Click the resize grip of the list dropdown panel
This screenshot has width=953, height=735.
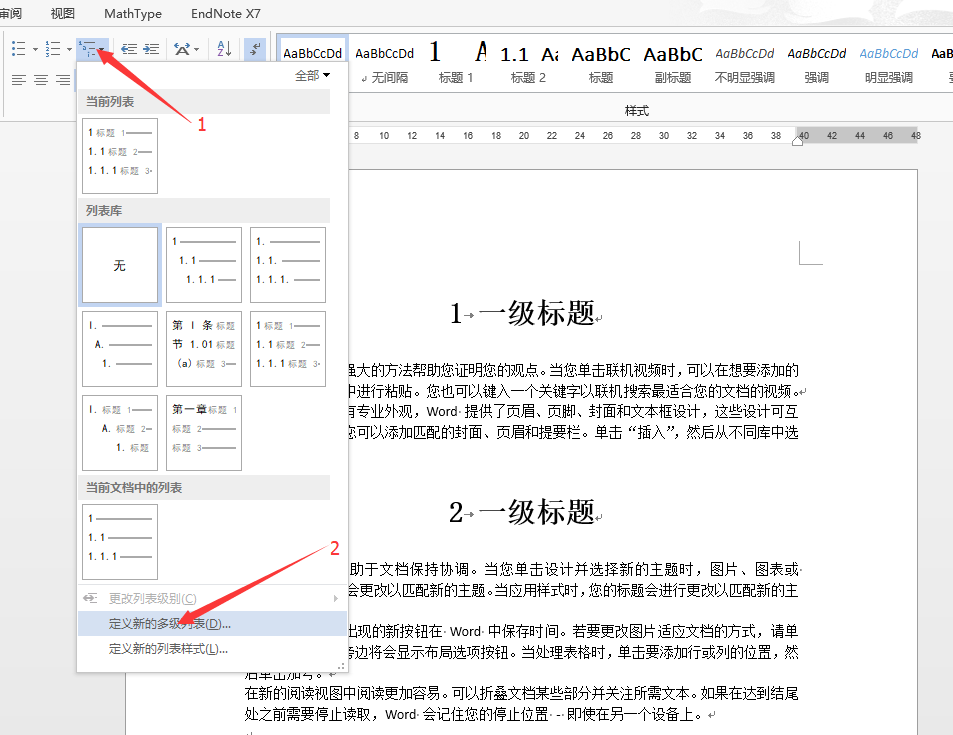(341, 666)
